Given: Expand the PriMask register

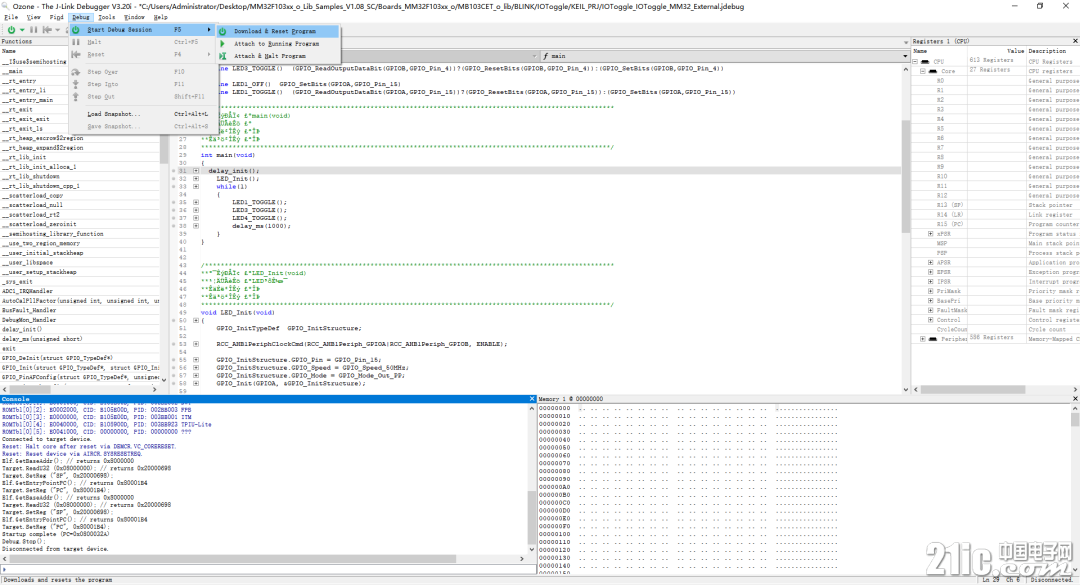Looking at the screenshot, I should (x=931, y=291).
